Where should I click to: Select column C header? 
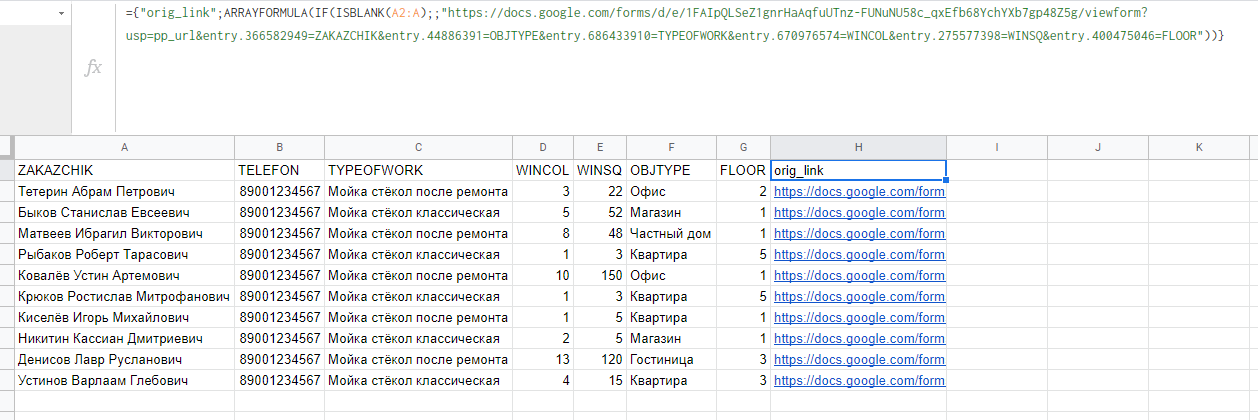point(418,147)
